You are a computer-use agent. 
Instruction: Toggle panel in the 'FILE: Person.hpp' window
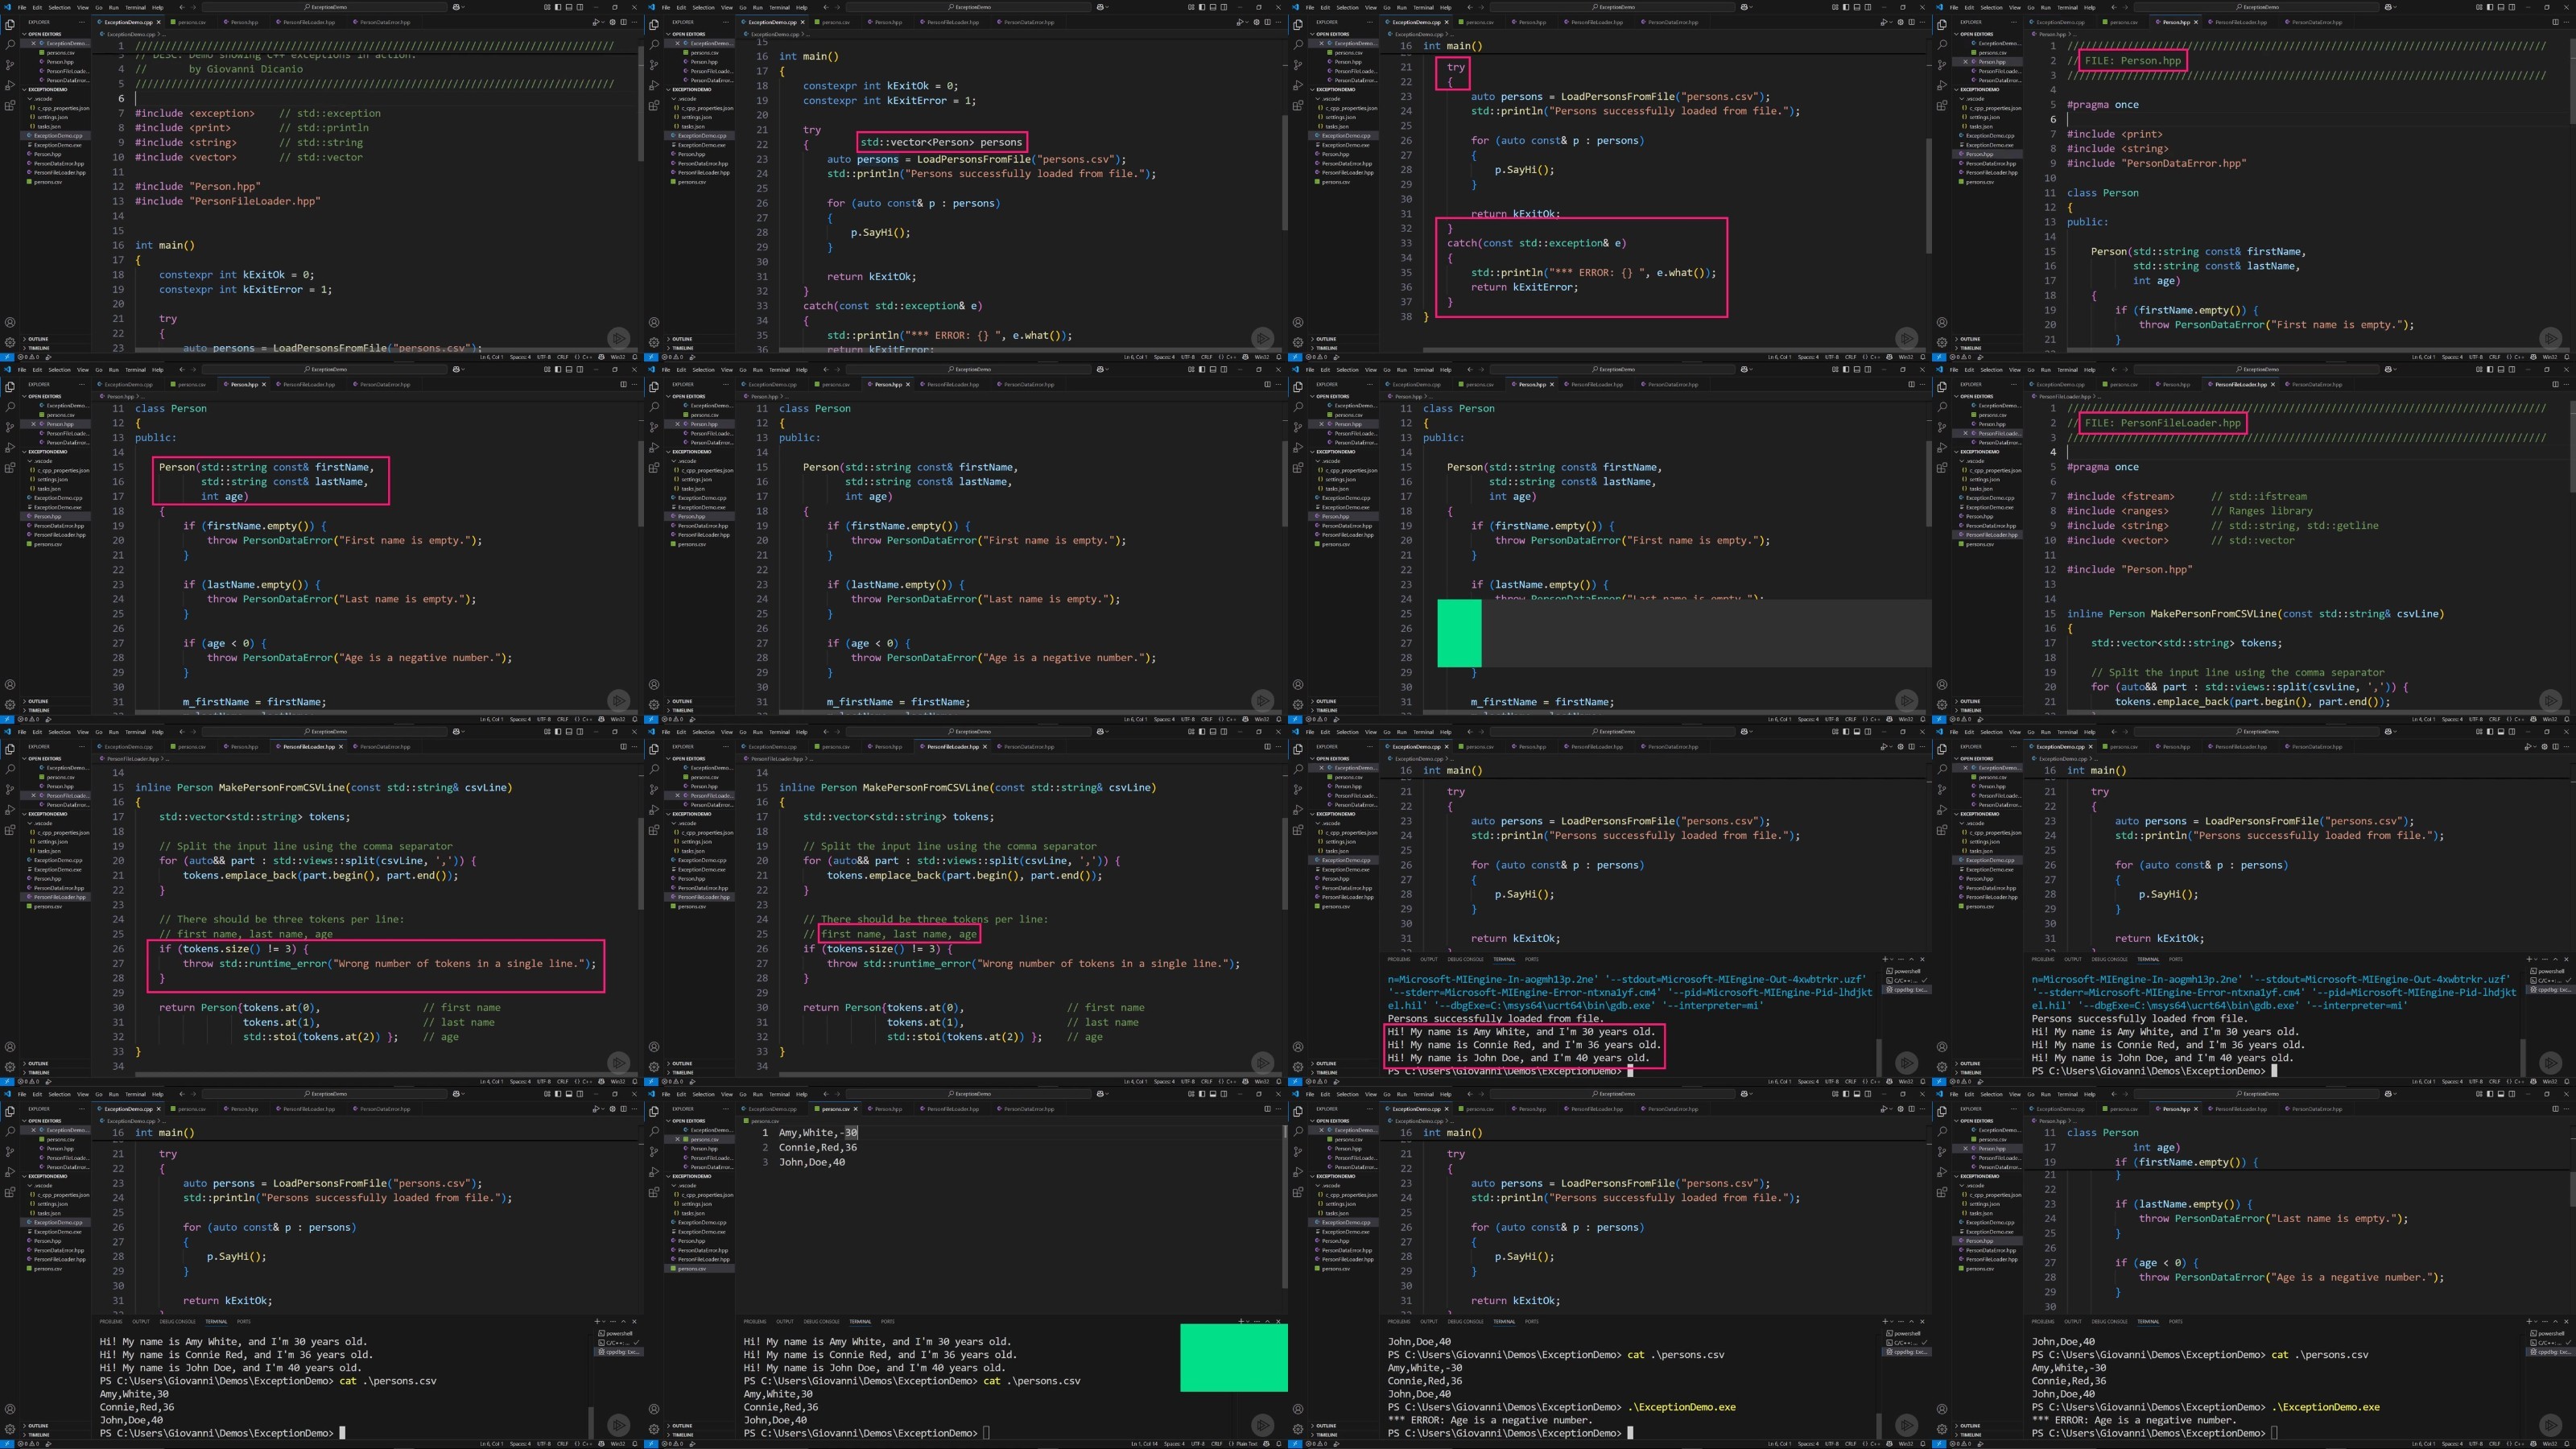point(2501,7)
